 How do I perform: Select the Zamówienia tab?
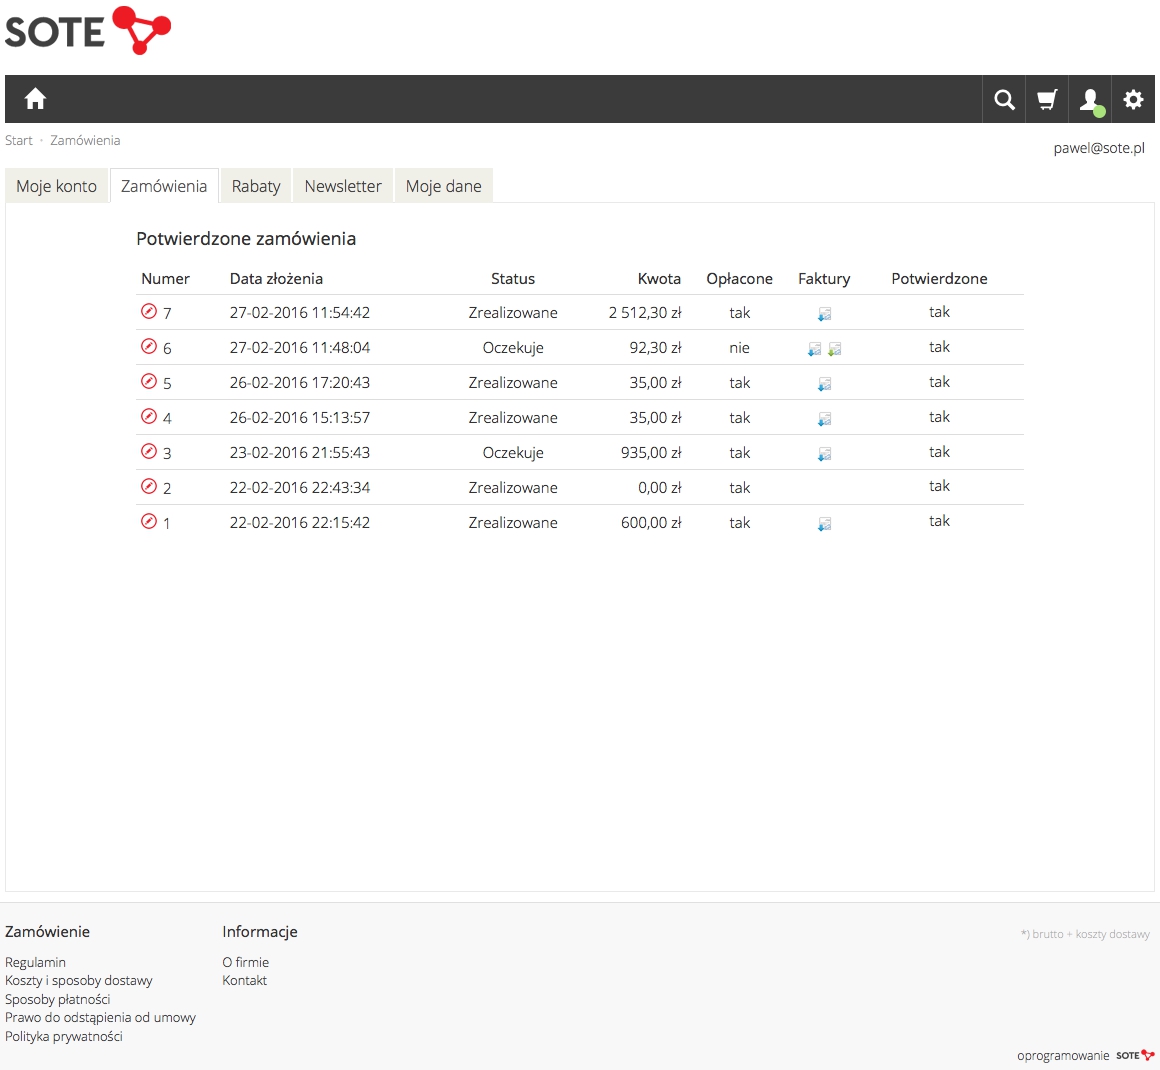point(164,186)
